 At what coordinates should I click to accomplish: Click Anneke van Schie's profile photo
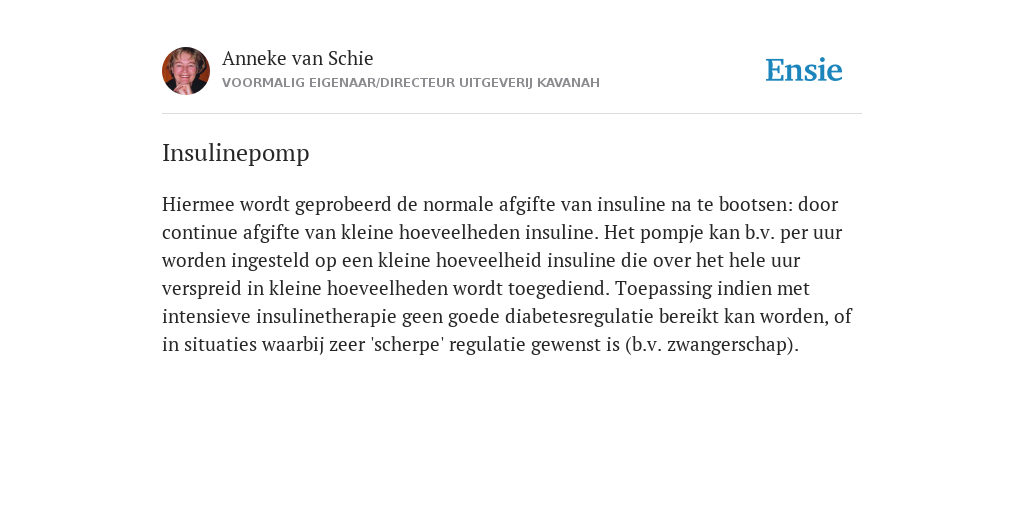[x=186, y=71]
